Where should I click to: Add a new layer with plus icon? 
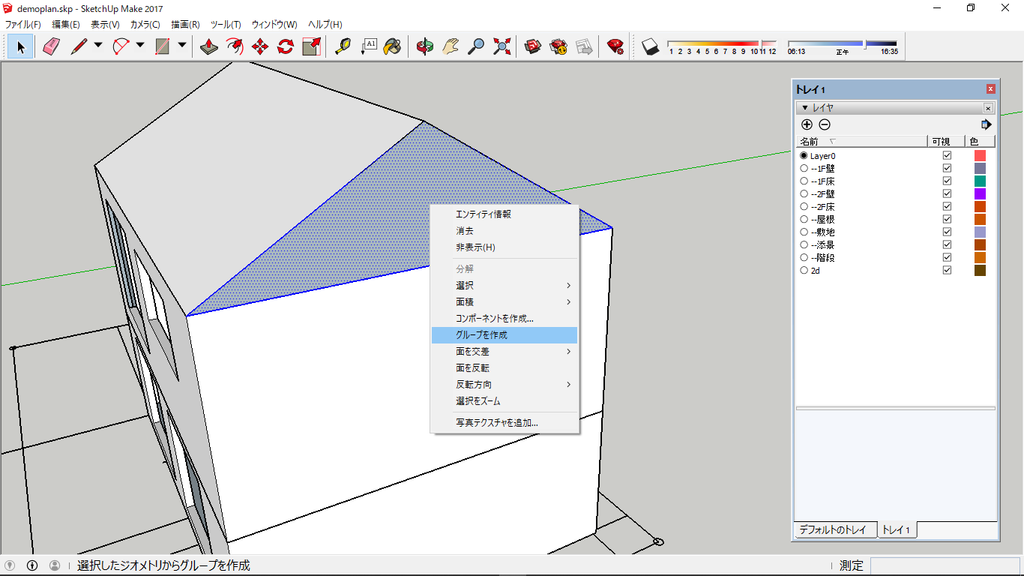(807, 125)
